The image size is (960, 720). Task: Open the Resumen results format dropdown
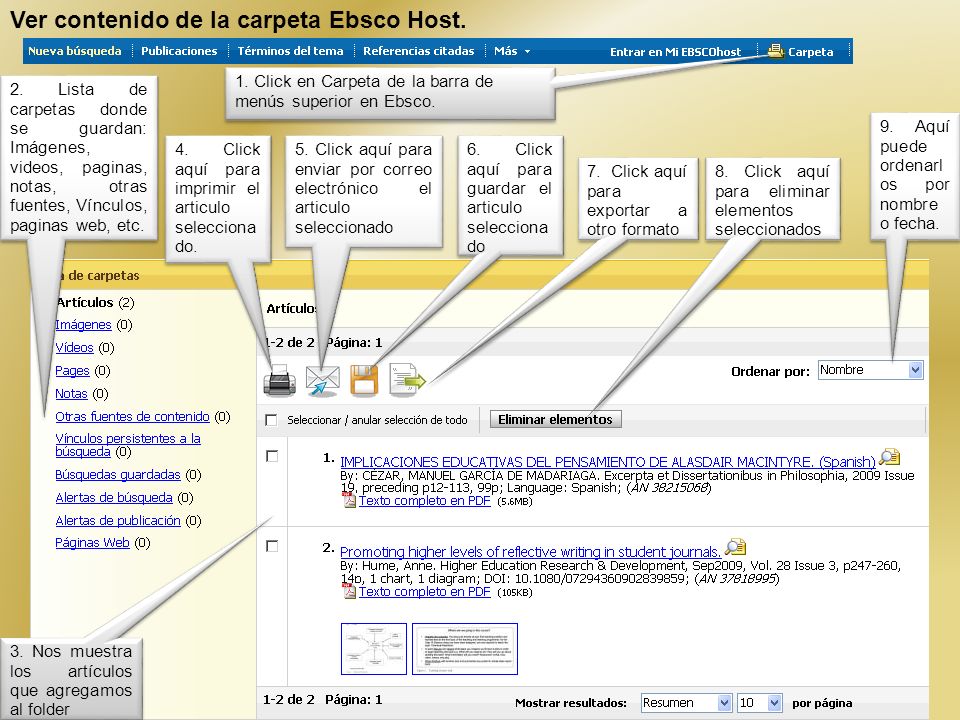tap(686, 703)
